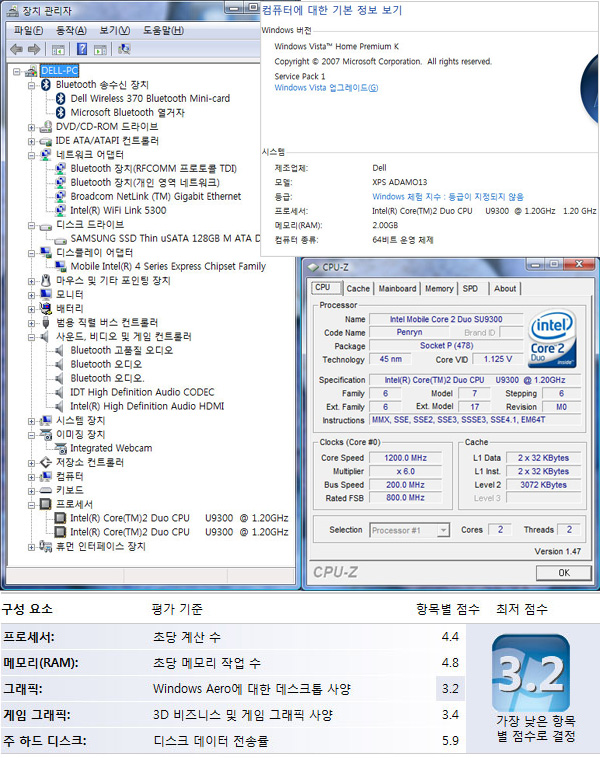
Task: Click the Intel High Definition Audio HDMI icon
Action: 59,406
